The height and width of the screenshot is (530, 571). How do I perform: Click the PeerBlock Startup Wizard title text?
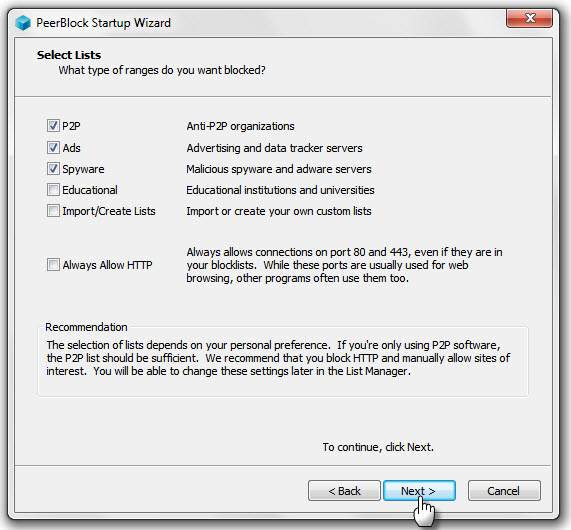pos(103,23)
